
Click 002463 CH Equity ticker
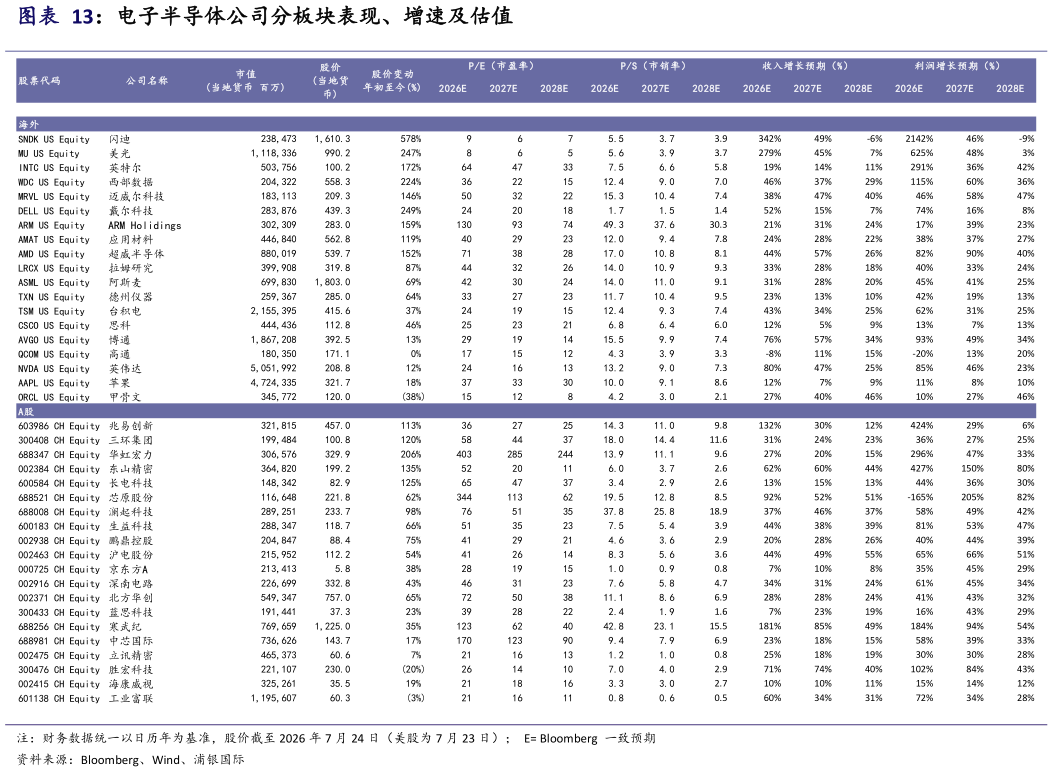[x=59, y=555]
